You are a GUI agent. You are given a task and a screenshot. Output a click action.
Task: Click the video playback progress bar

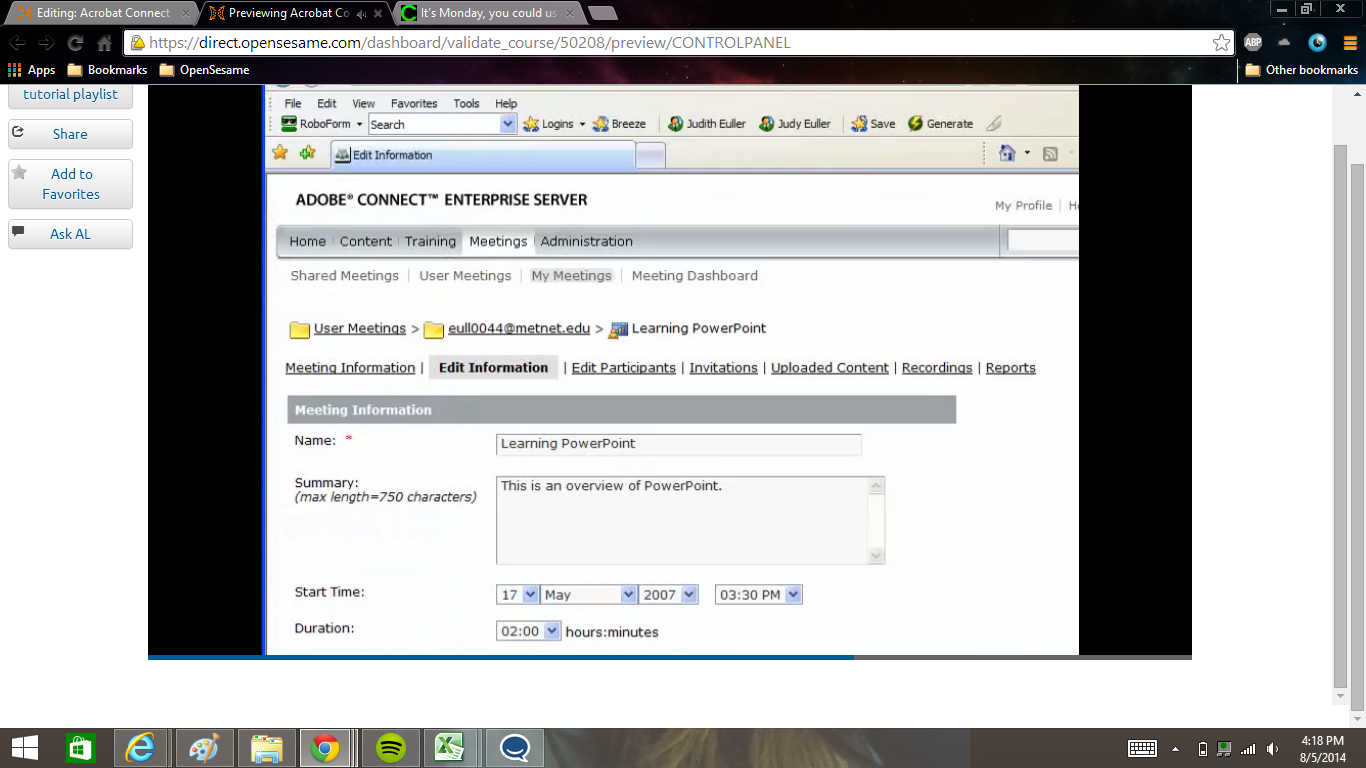click(670, 657)
